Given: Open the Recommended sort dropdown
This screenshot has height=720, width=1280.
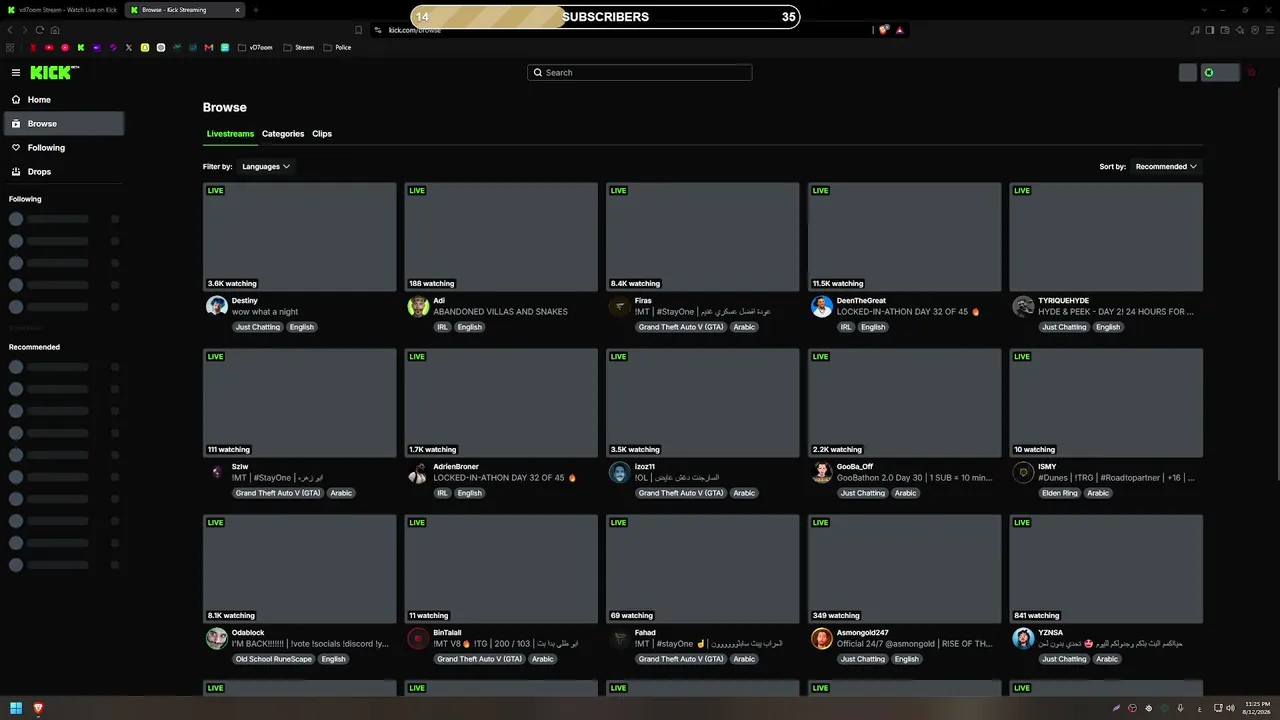Looking at the screenshot, I should [1166, 167].
